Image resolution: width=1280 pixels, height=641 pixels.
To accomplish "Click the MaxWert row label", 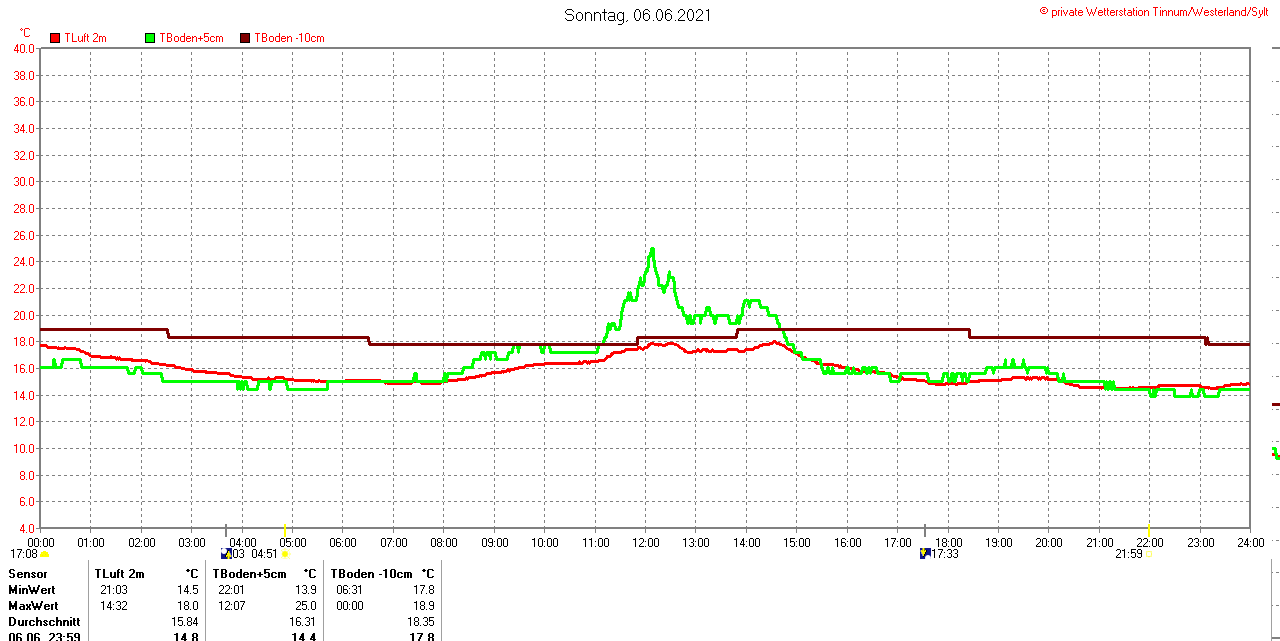I will [x=33, y=606].
